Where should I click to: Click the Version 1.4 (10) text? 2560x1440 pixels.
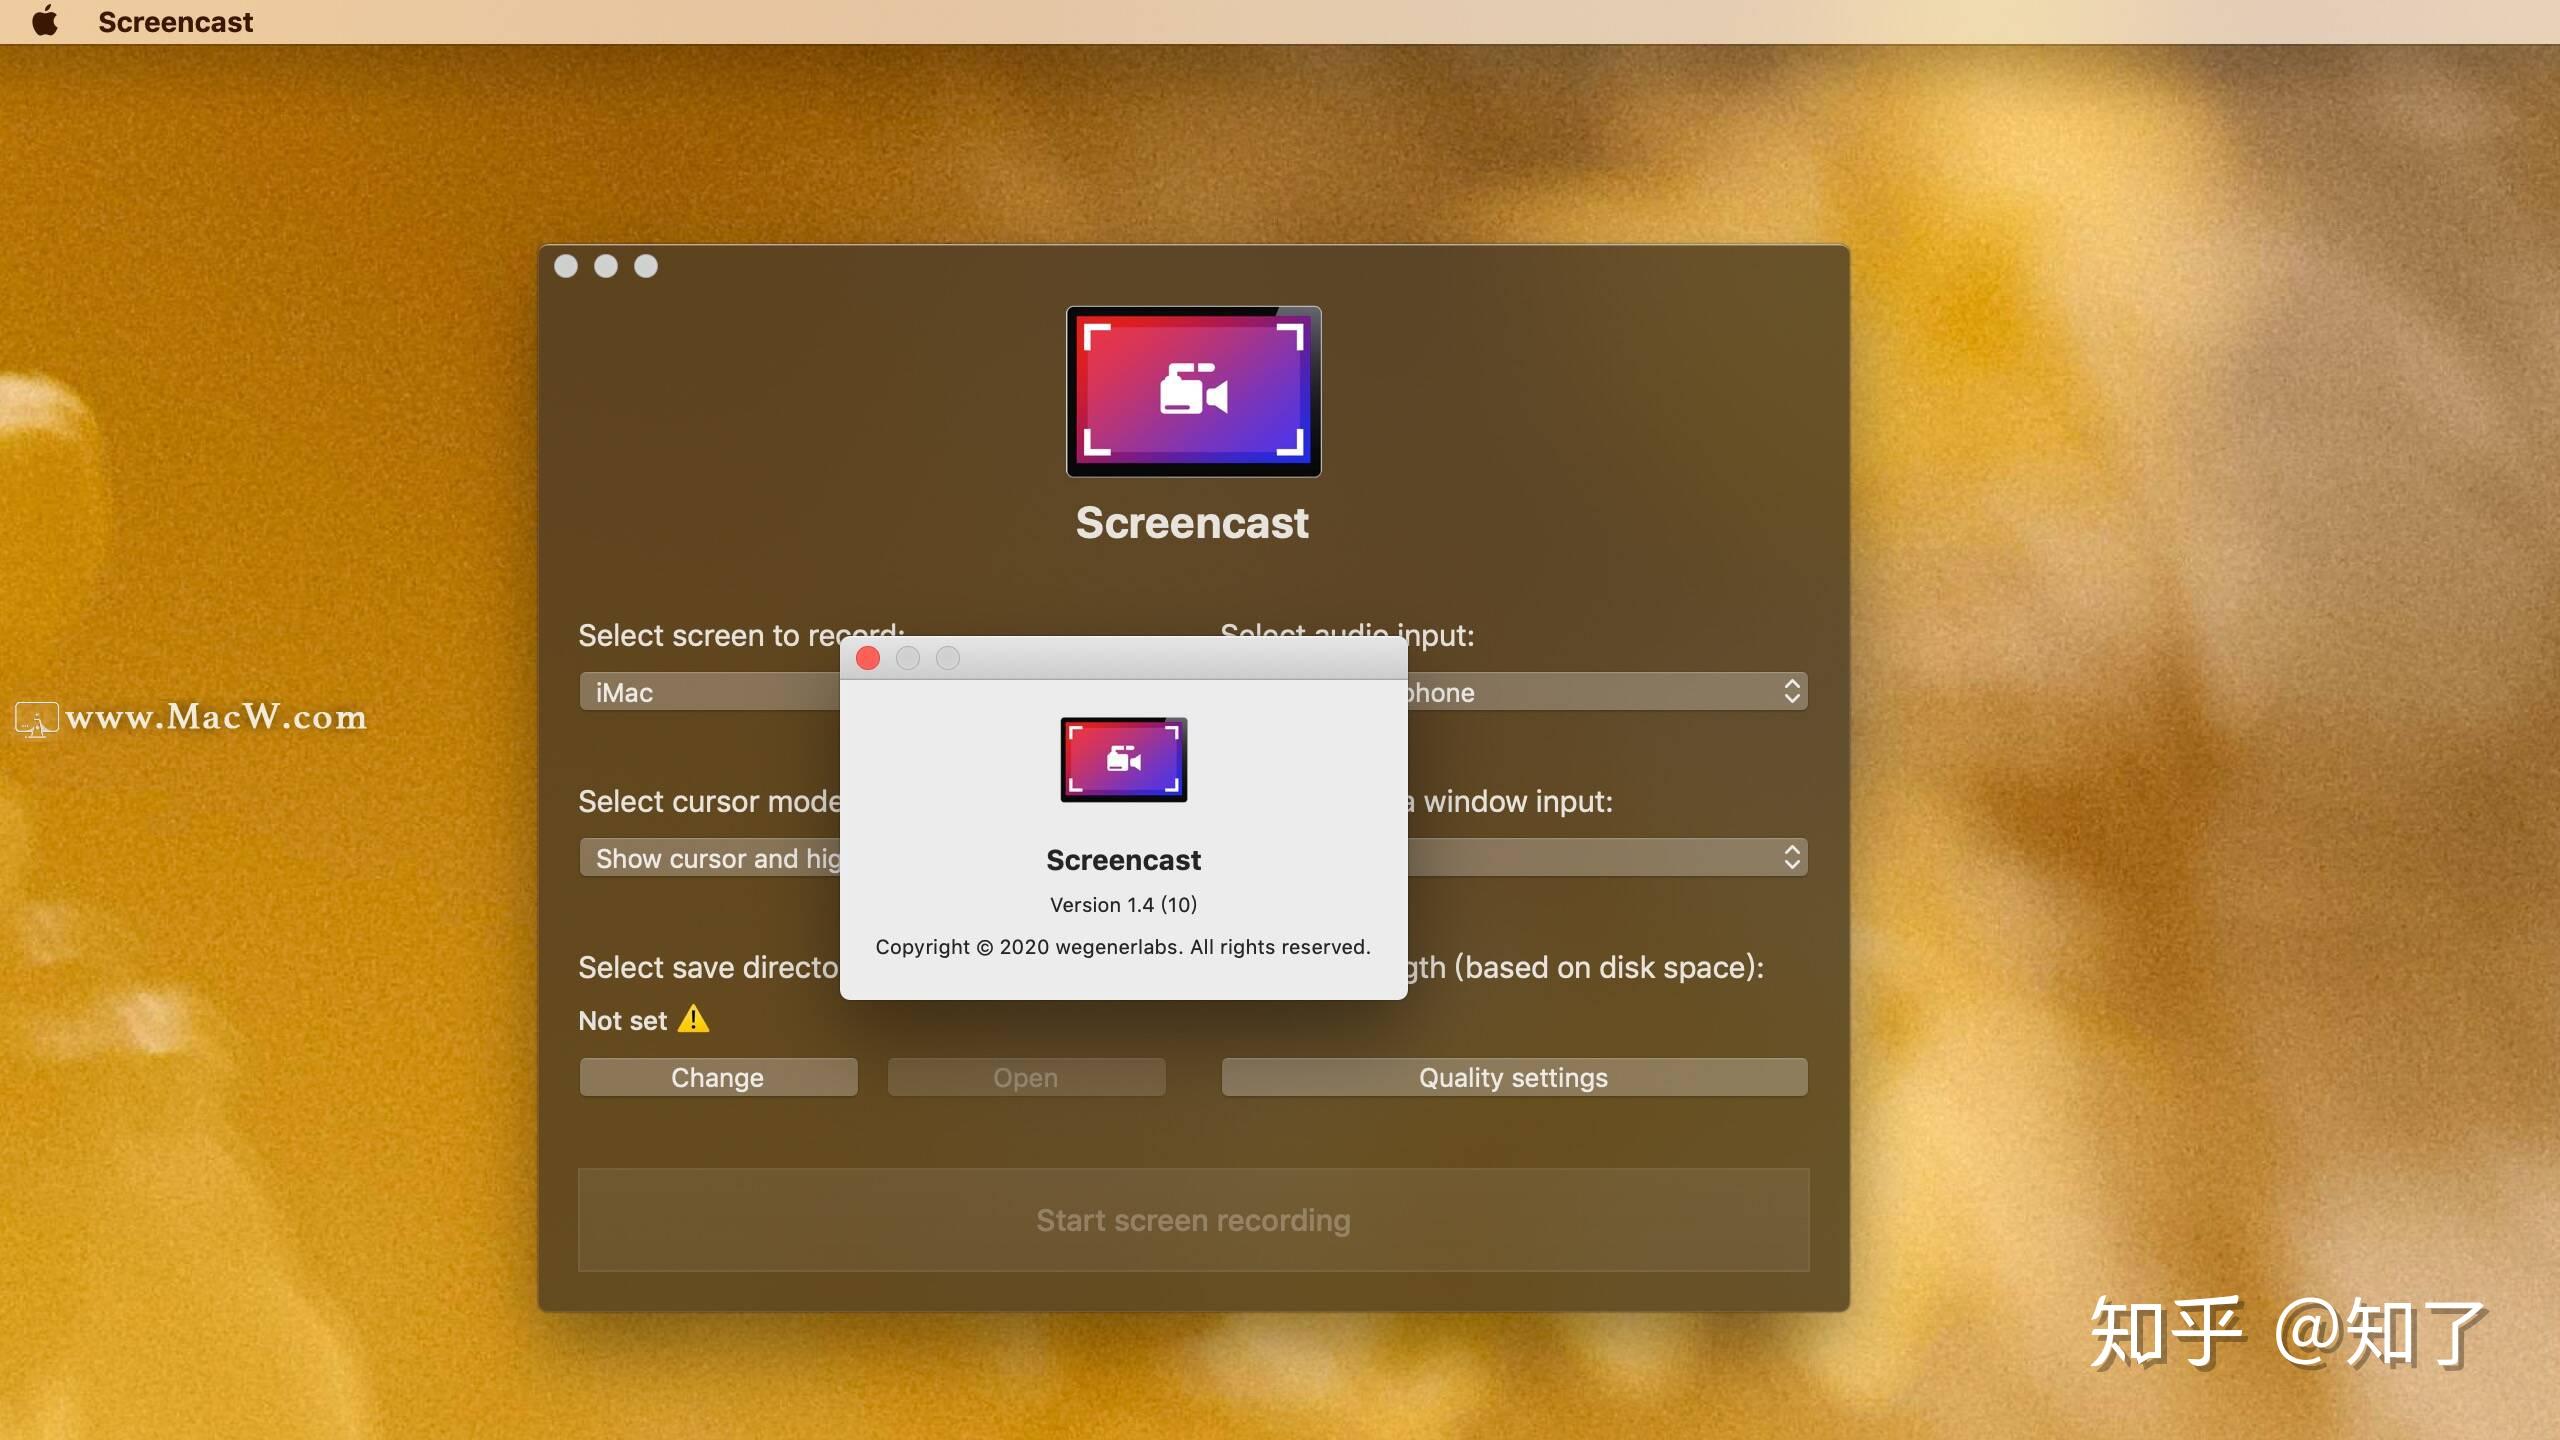[1123, 904]
